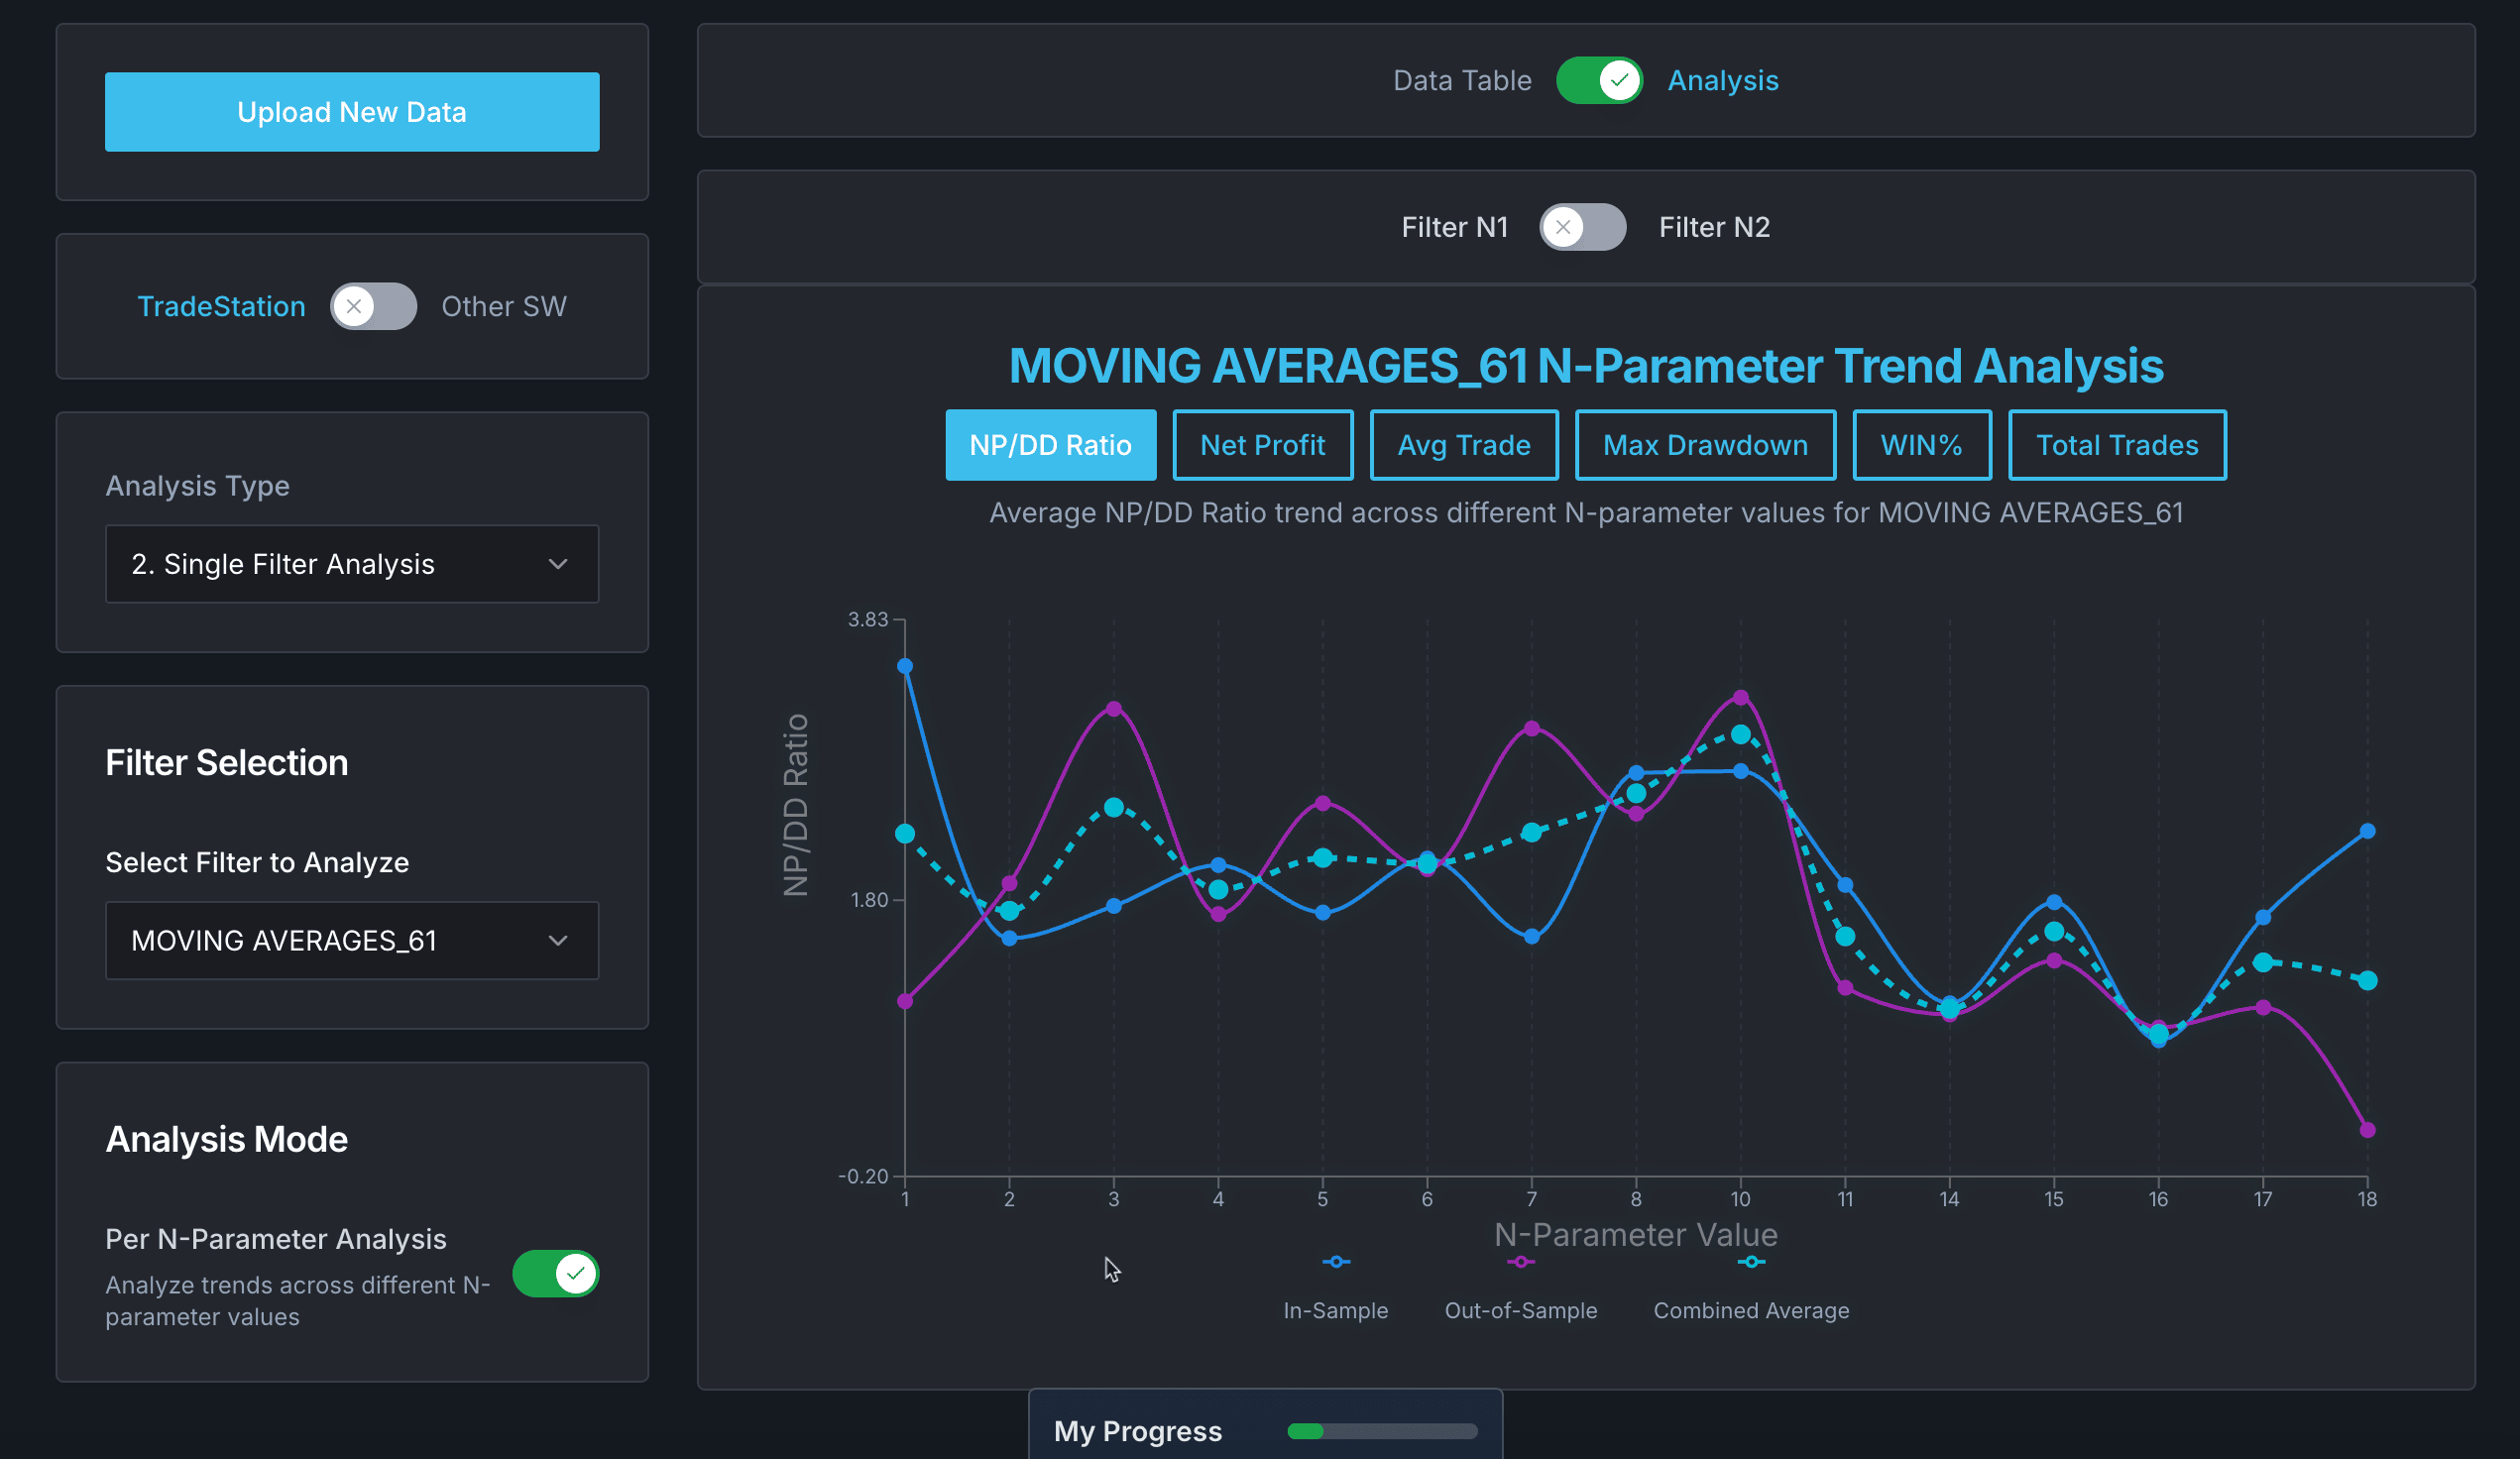Click the Analysis Type dropdown chevron icon
The height and width of the screenshot is (1459, 2520).
point(558,564)
